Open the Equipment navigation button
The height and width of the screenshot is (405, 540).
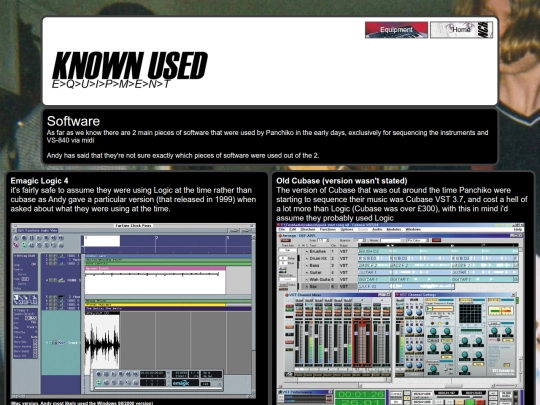pos(396,30)
